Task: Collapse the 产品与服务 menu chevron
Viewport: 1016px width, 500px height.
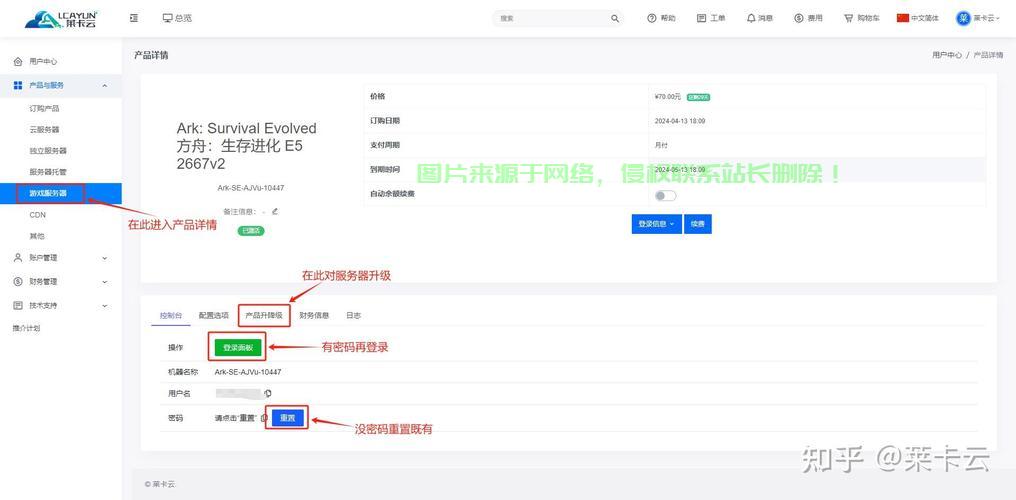Action: pyautogui.click(x=104, y=85)
